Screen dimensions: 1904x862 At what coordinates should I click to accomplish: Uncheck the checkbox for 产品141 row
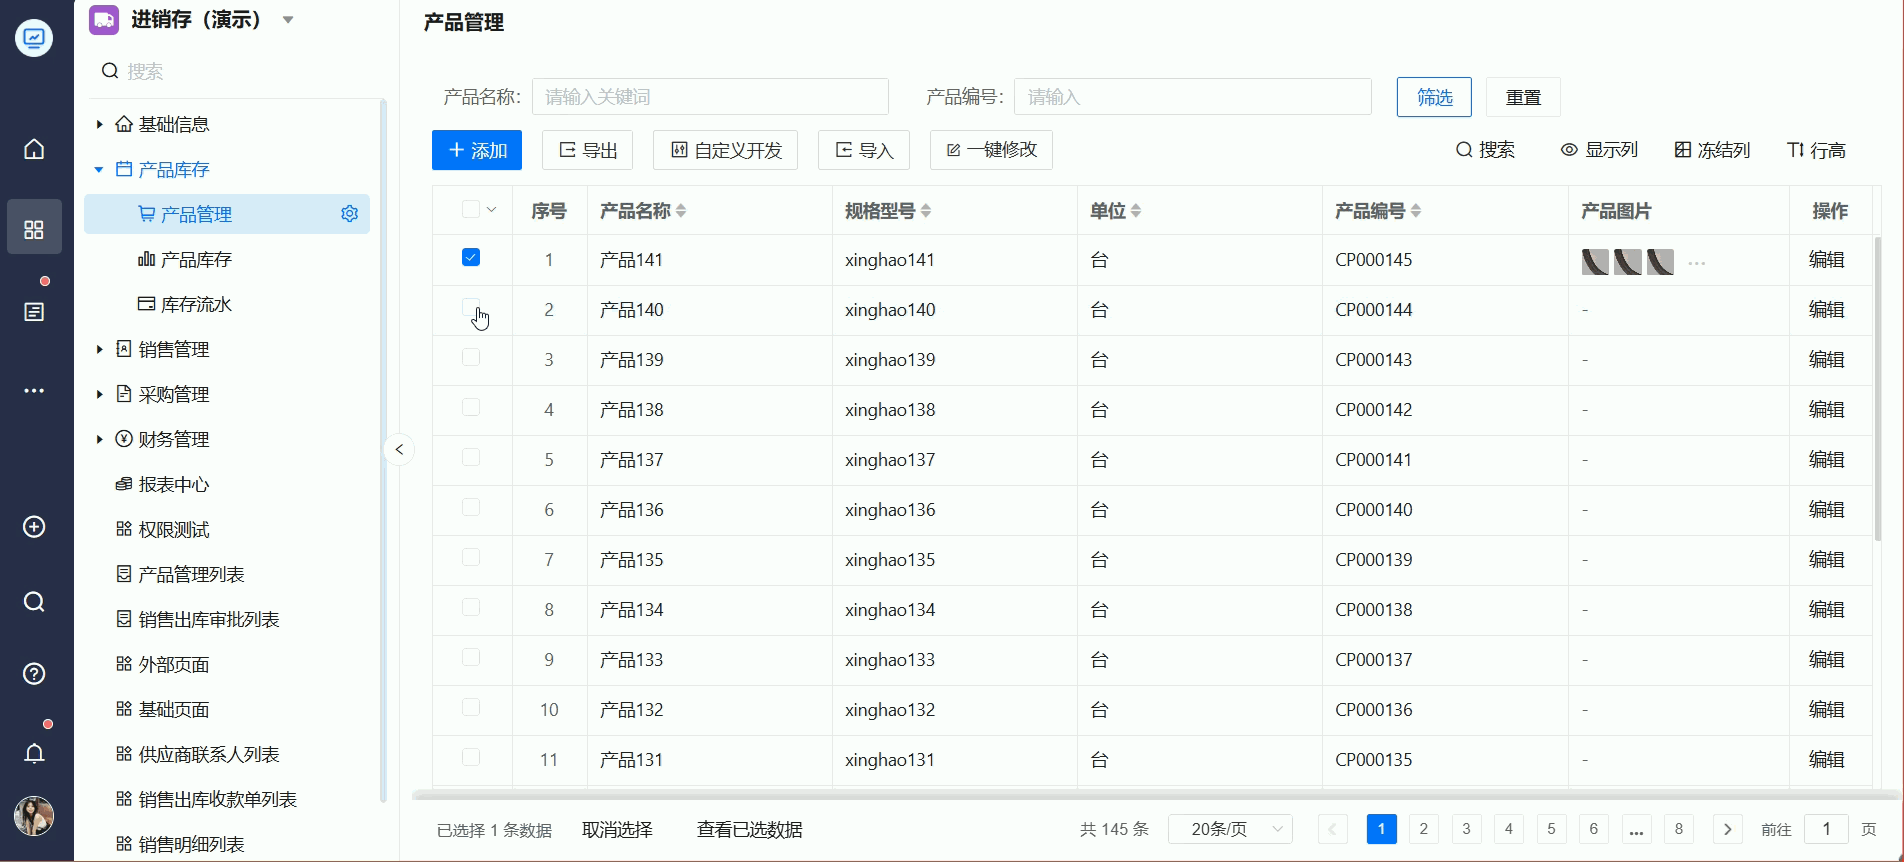coord(471,258)
